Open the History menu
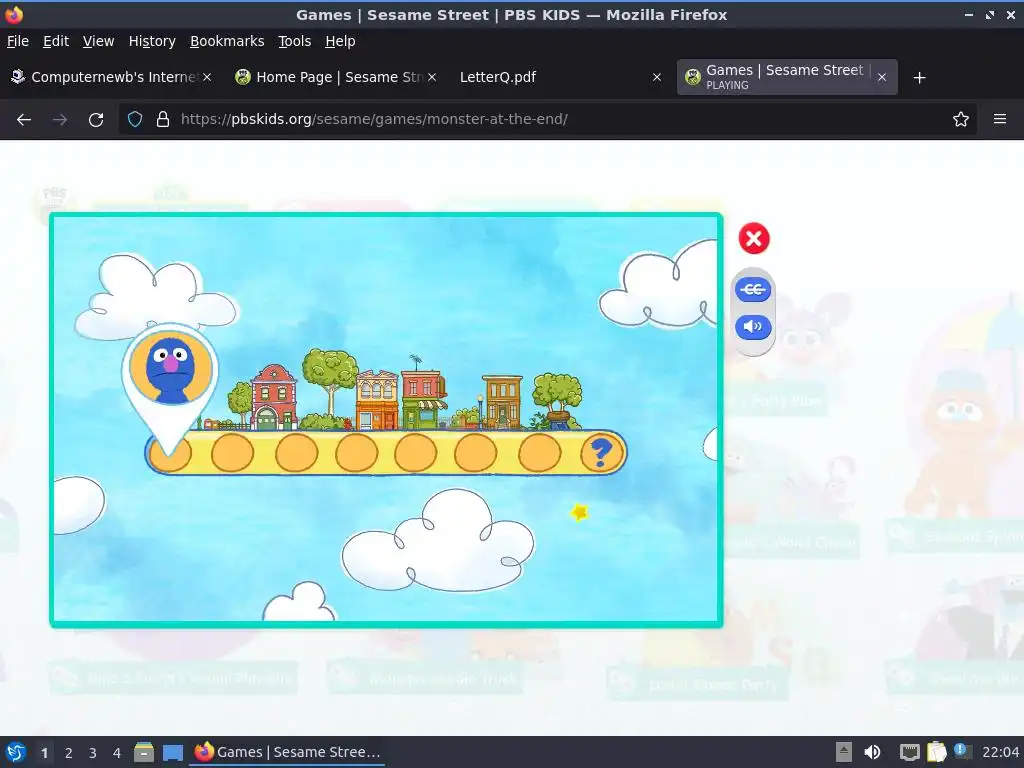 152,41
